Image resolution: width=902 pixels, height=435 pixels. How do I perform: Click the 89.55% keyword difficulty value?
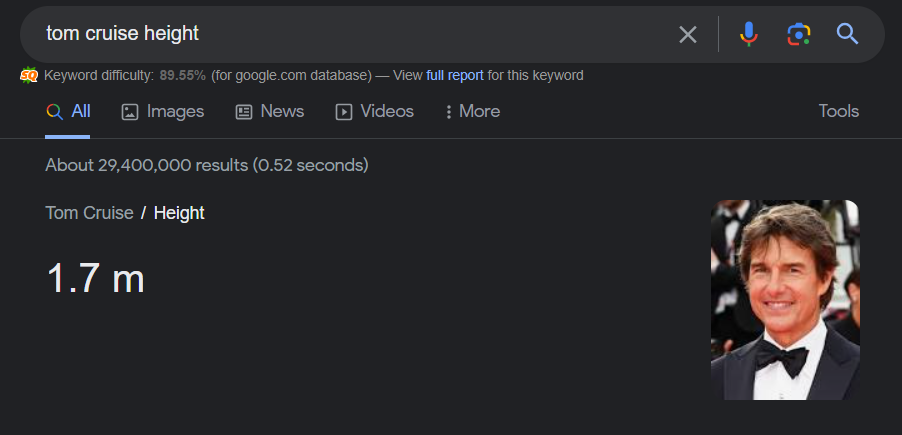pos(183,75)
